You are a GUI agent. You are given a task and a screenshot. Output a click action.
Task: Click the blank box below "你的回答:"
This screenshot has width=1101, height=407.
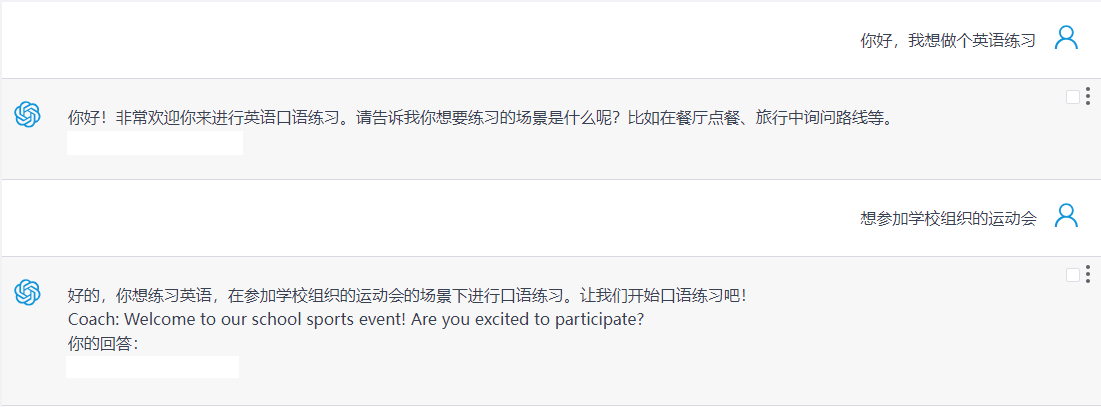point(152,367)
